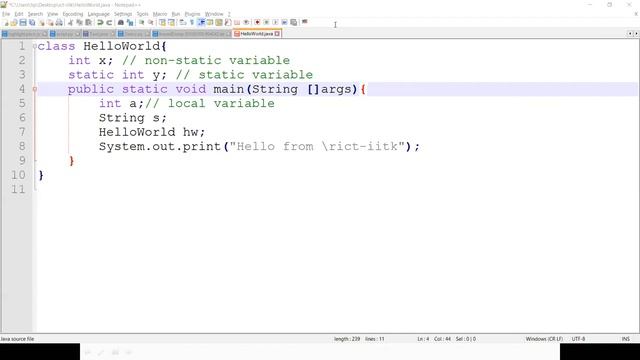
Task: Click the last icon on the toolbar
Action: pos(304,22)
